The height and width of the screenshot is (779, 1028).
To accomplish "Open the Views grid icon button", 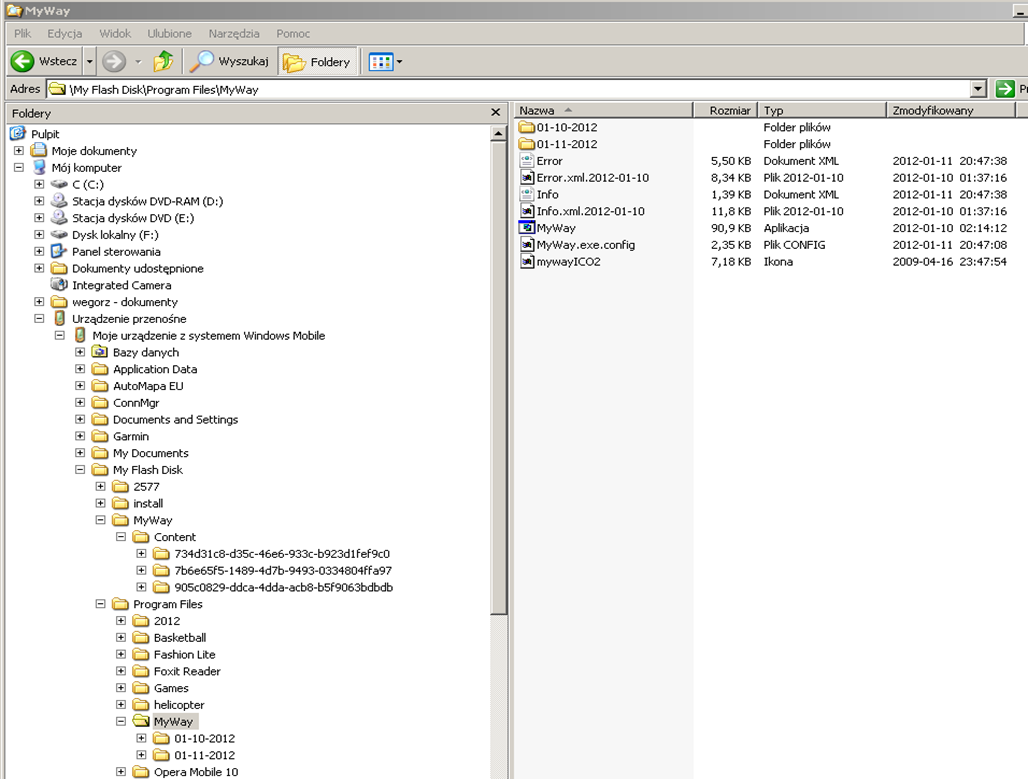I will pyautogui.click(x=381, y=62).
